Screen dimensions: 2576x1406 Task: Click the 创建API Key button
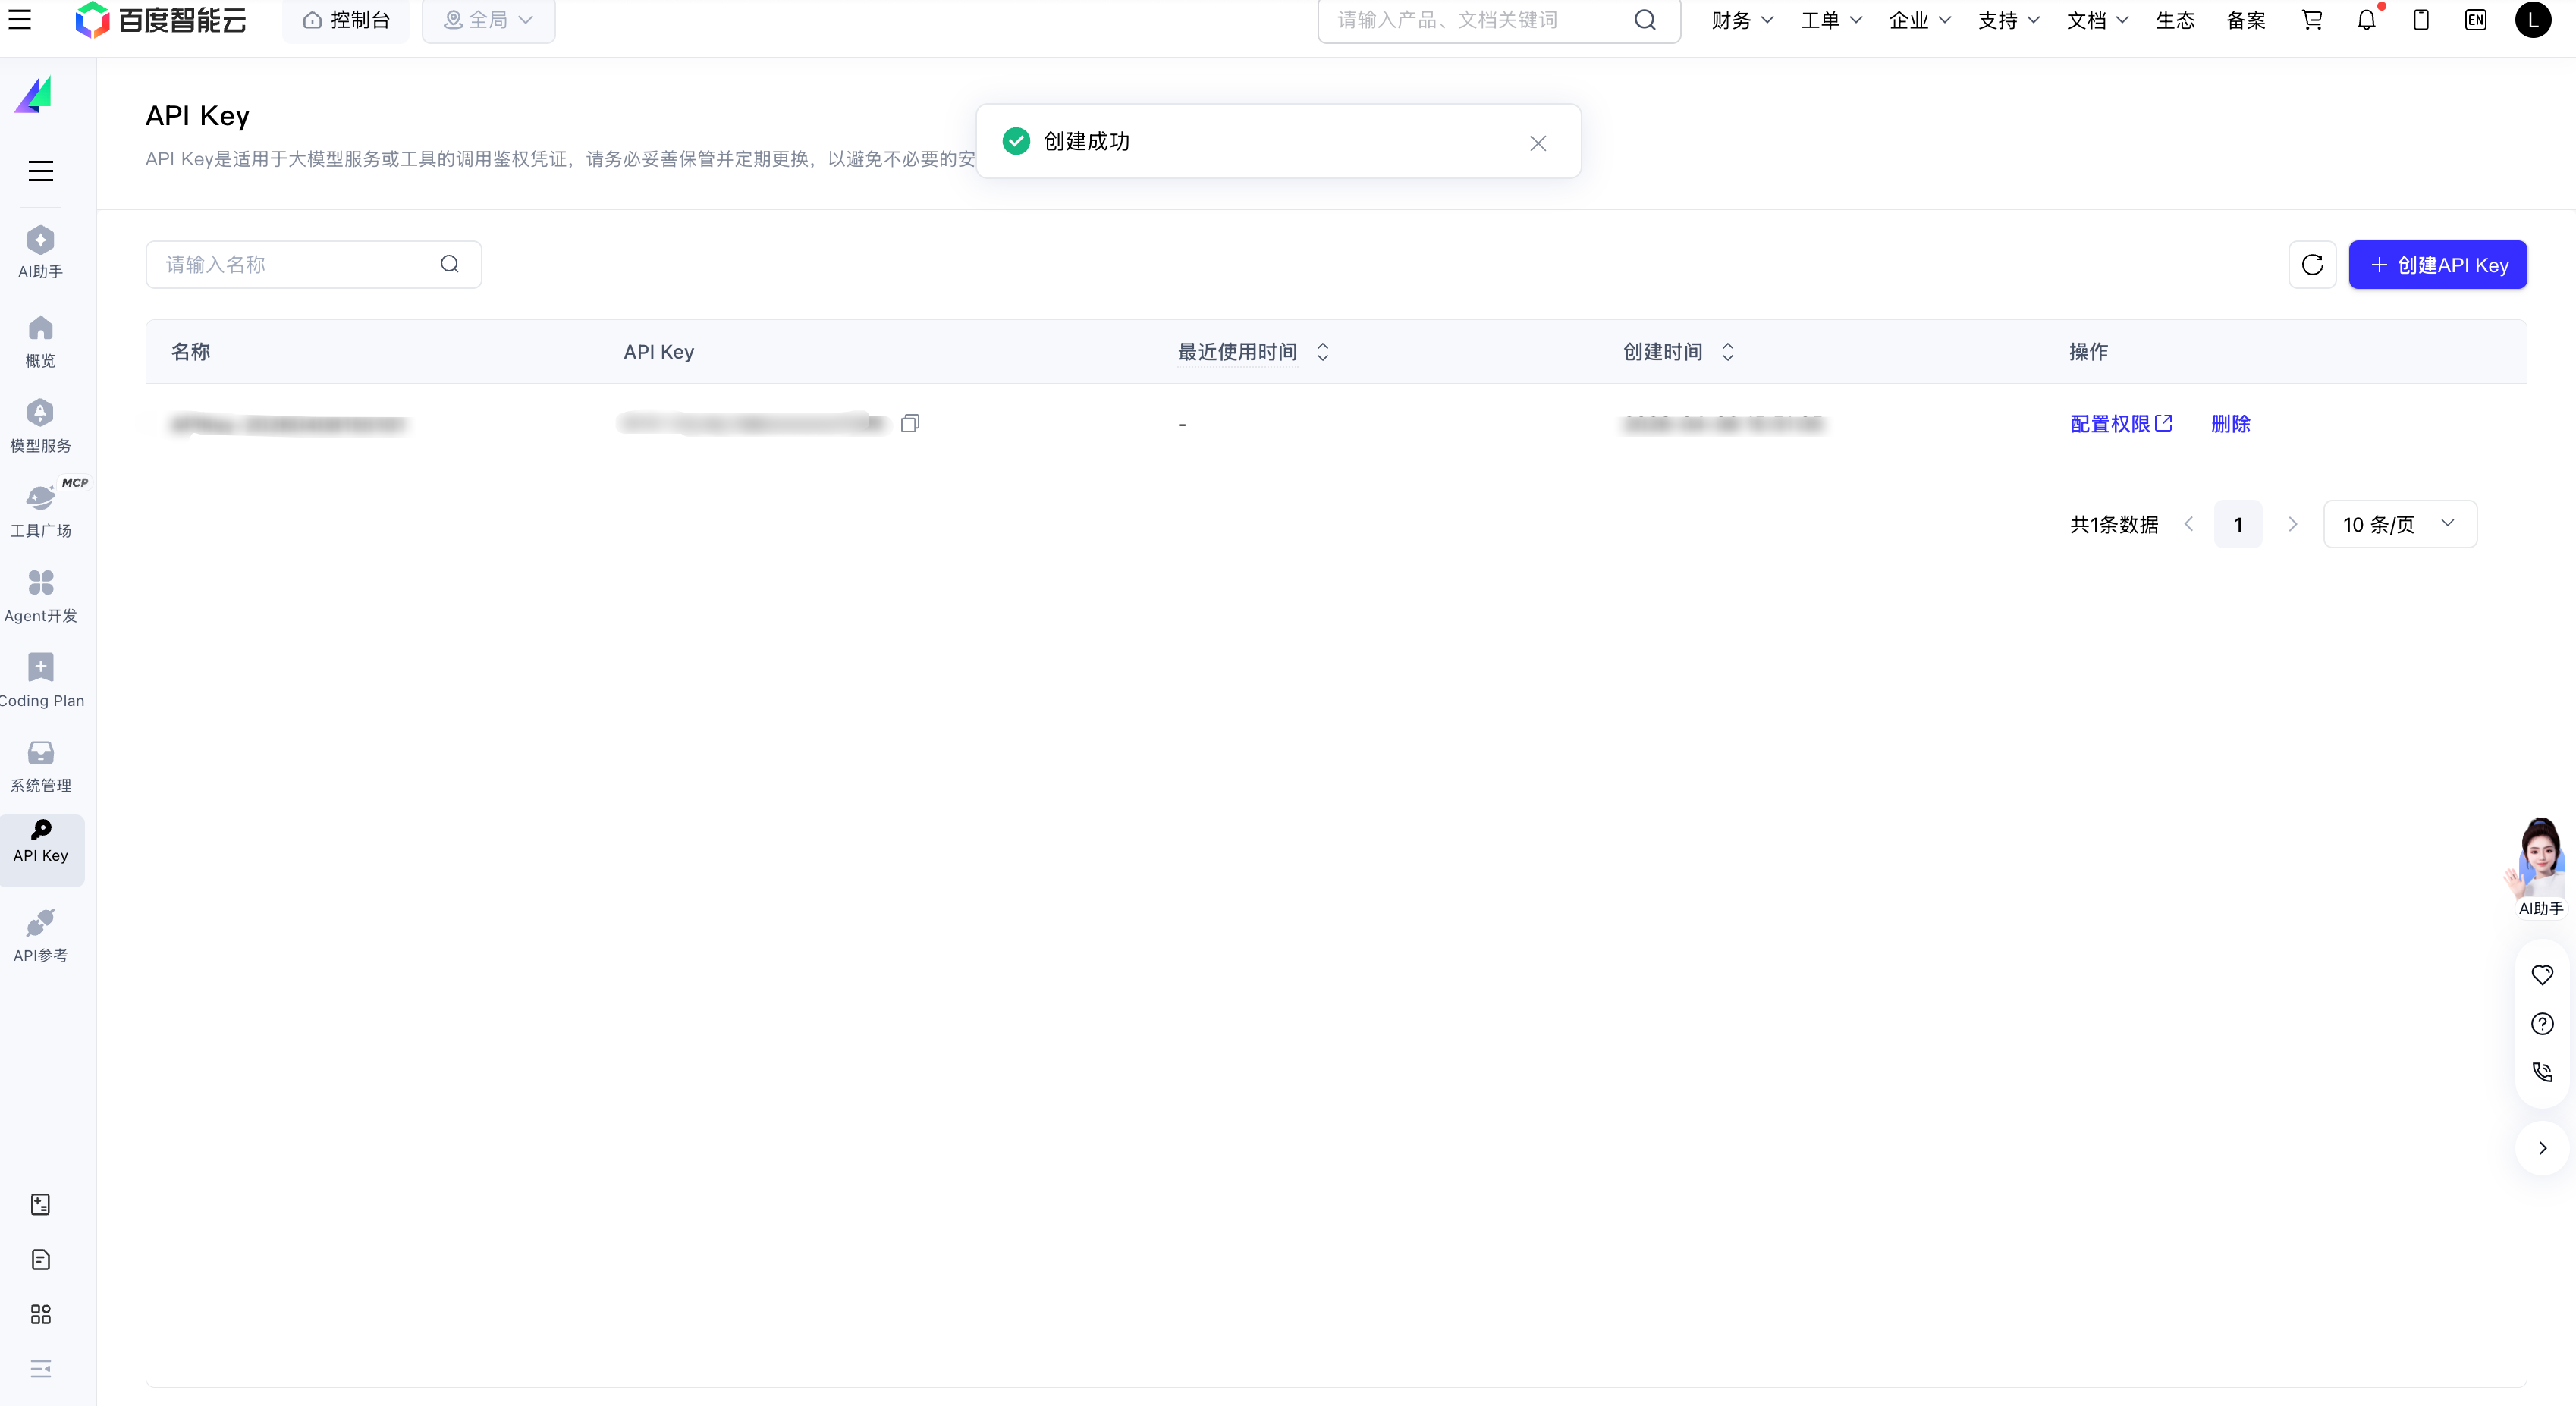pyautogui.click(x=2438, y=264)
